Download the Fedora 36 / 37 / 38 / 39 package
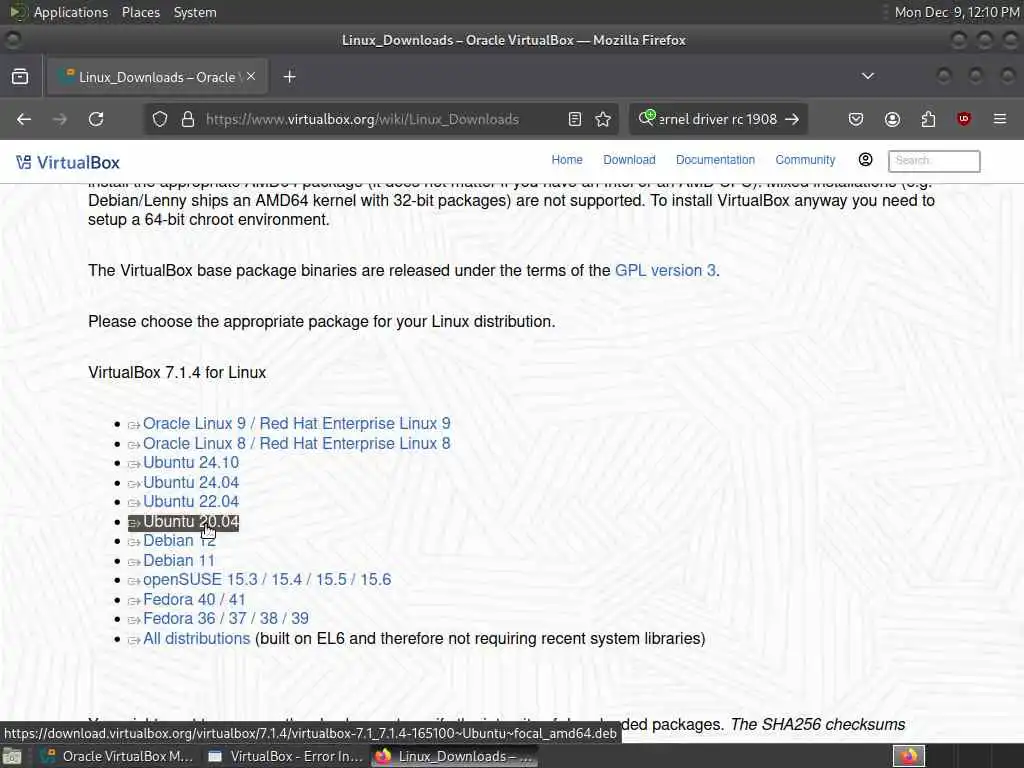The width and height of the screenshot is (1024, 768). point(225,618)
